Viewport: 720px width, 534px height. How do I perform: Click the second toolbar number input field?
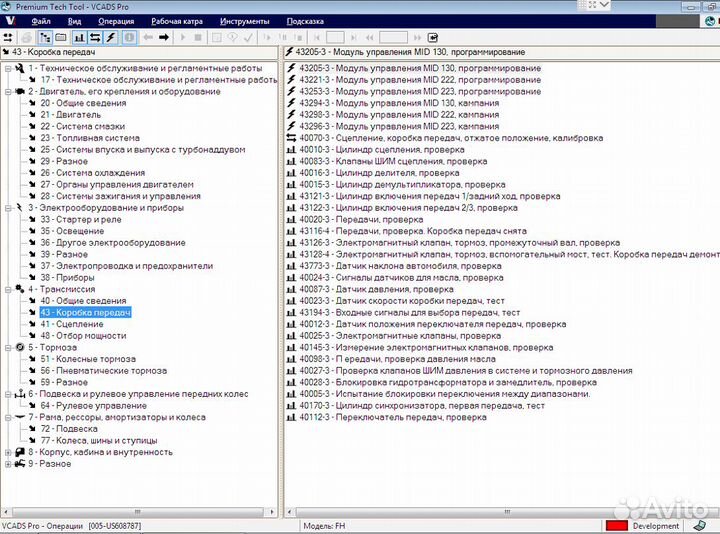point(394,38)
